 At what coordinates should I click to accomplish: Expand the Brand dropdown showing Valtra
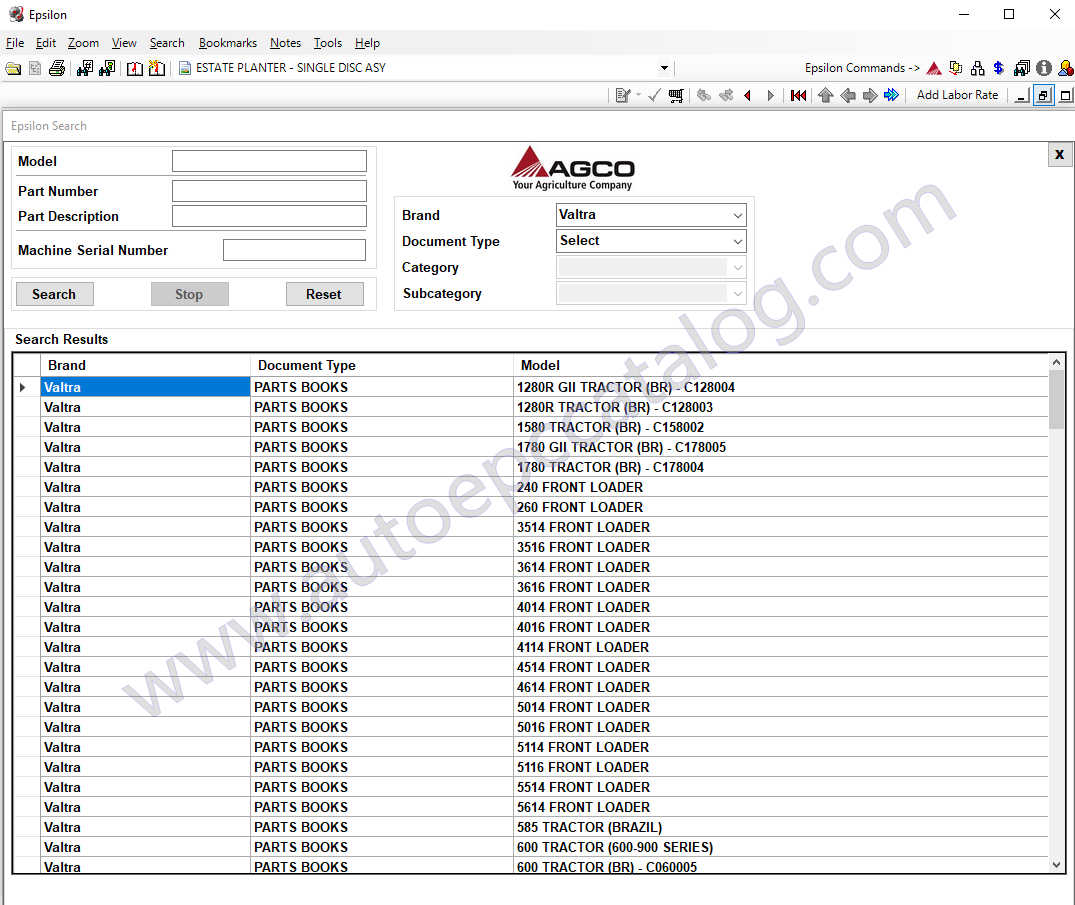click(x=738, y=215)
